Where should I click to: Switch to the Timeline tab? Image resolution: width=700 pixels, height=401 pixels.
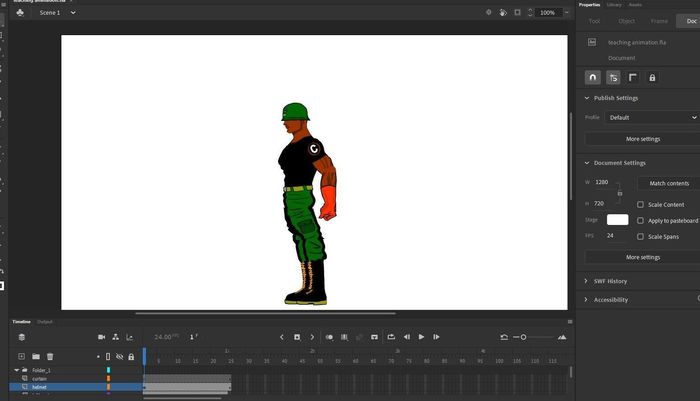(x=21, y=322)
